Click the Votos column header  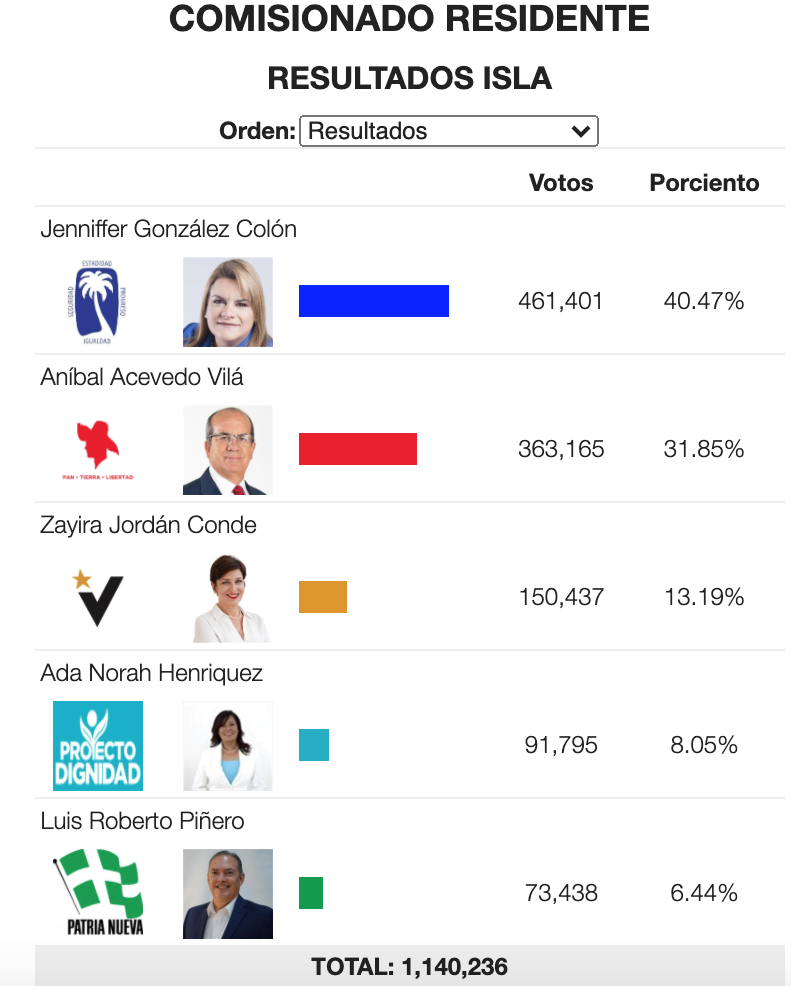(561, 182)
